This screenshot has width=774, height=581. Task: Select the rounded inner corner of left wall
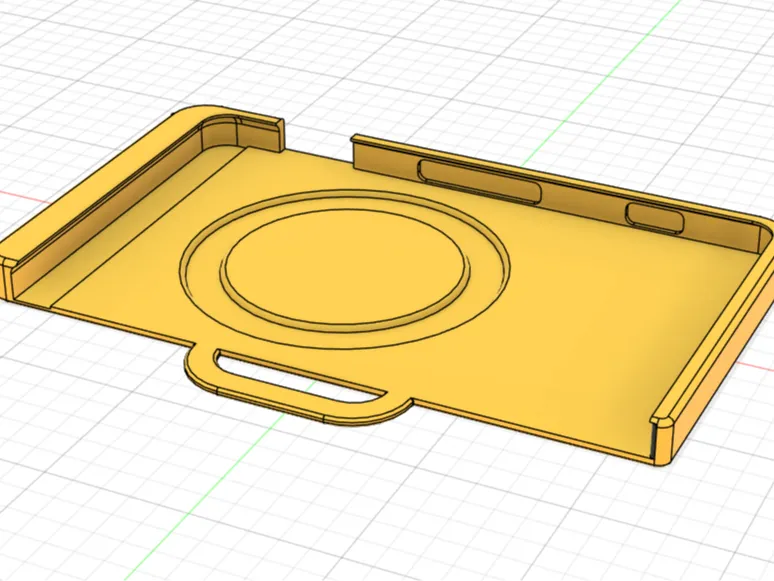219,132
